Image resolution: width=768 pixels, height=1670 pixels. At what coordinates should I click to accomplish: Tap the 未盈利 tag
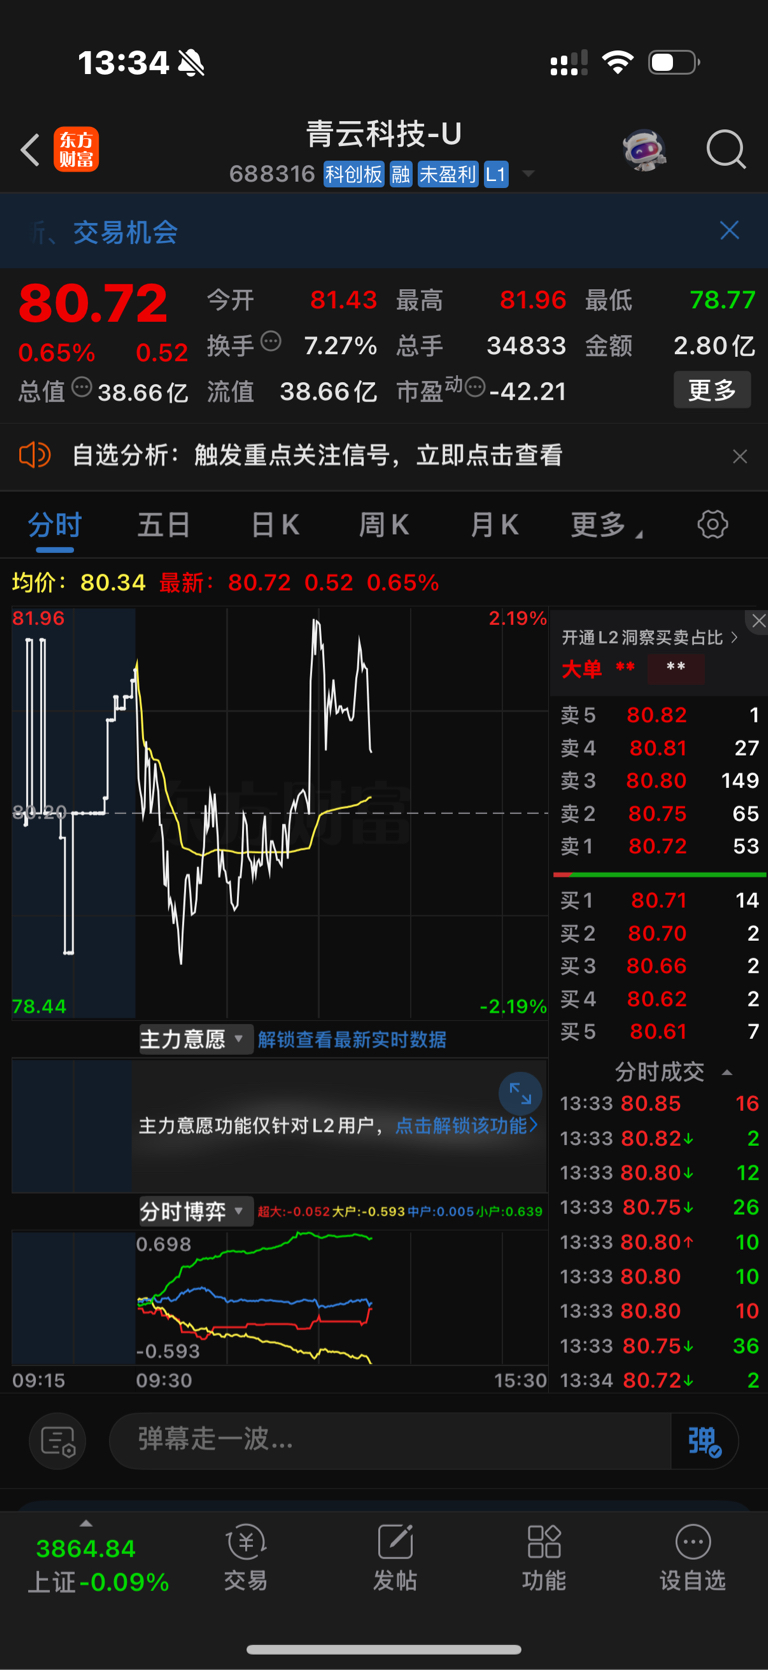pos(448,174)
